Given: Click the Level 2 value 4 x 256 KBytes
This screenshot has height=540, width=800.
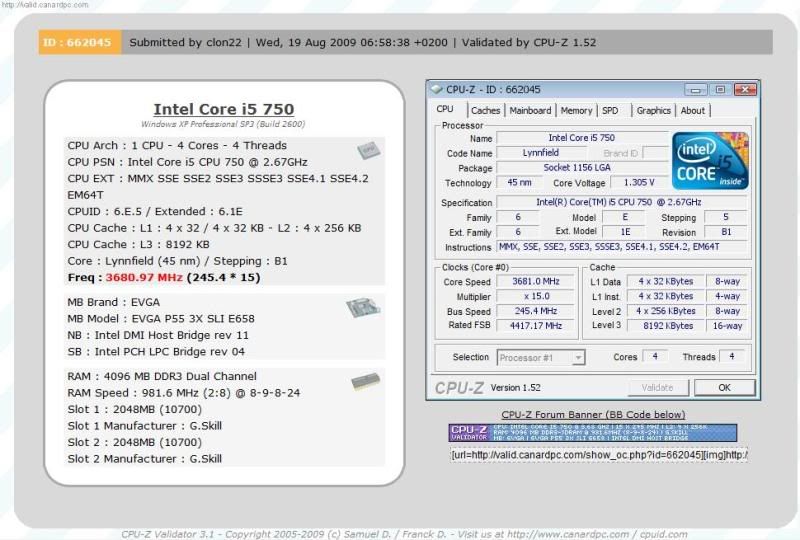Looking at the screenshot, I should (666, 311).
